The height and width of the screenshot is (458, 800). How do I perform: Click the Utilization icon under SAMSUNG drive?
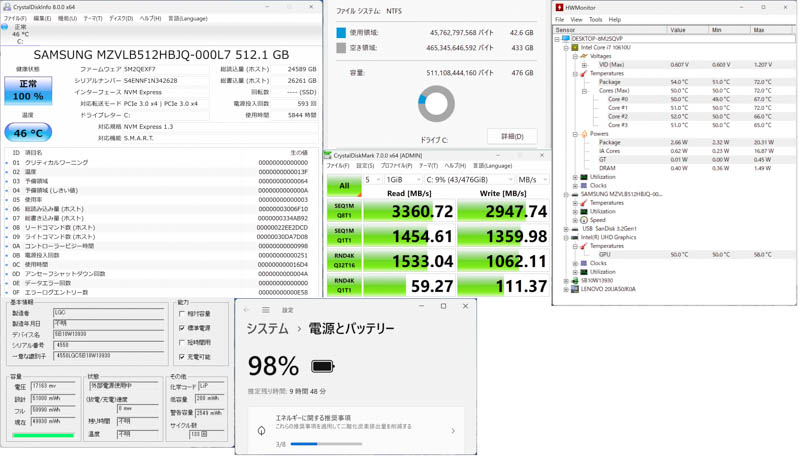coord(584,212)
